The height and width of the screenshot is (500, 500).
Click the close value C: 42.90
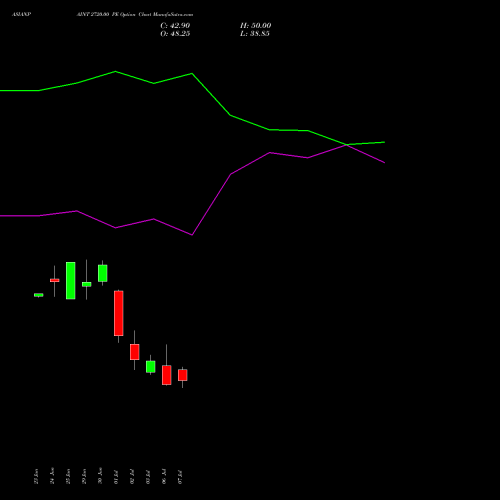[x=175, y=26]
